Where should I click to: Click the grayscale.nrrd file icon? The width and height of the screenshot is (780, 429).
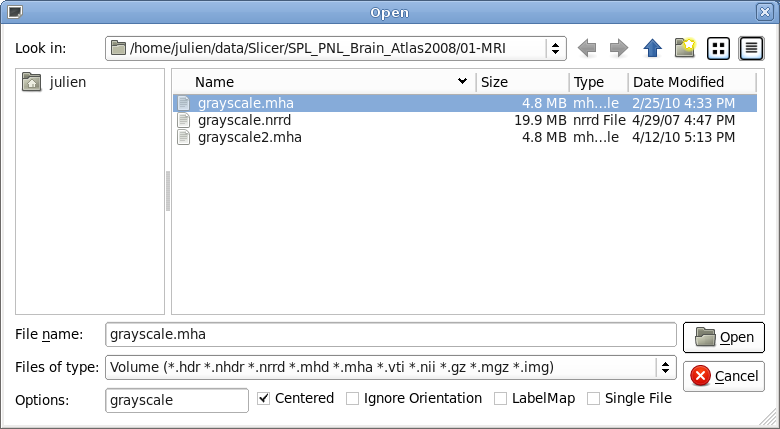click(x=183, y=120)
